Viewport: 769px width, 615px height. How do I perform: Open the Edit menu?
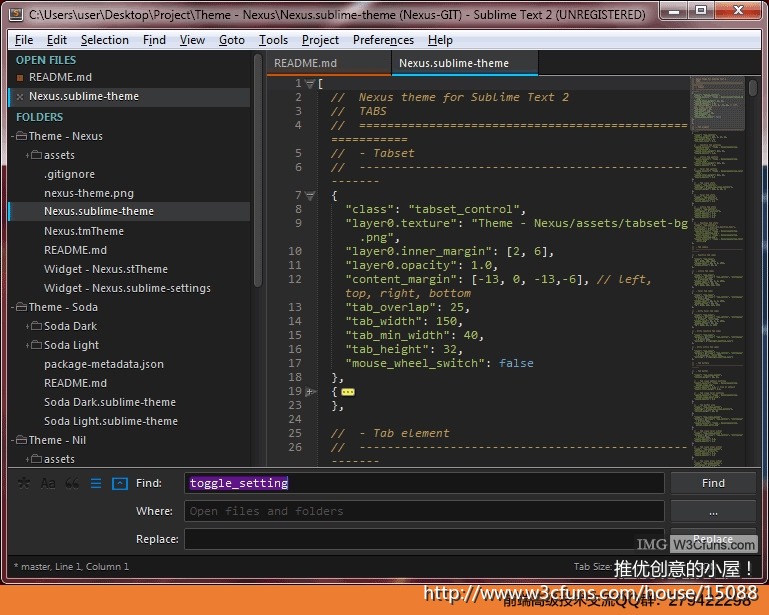click(x=56, y=40)
